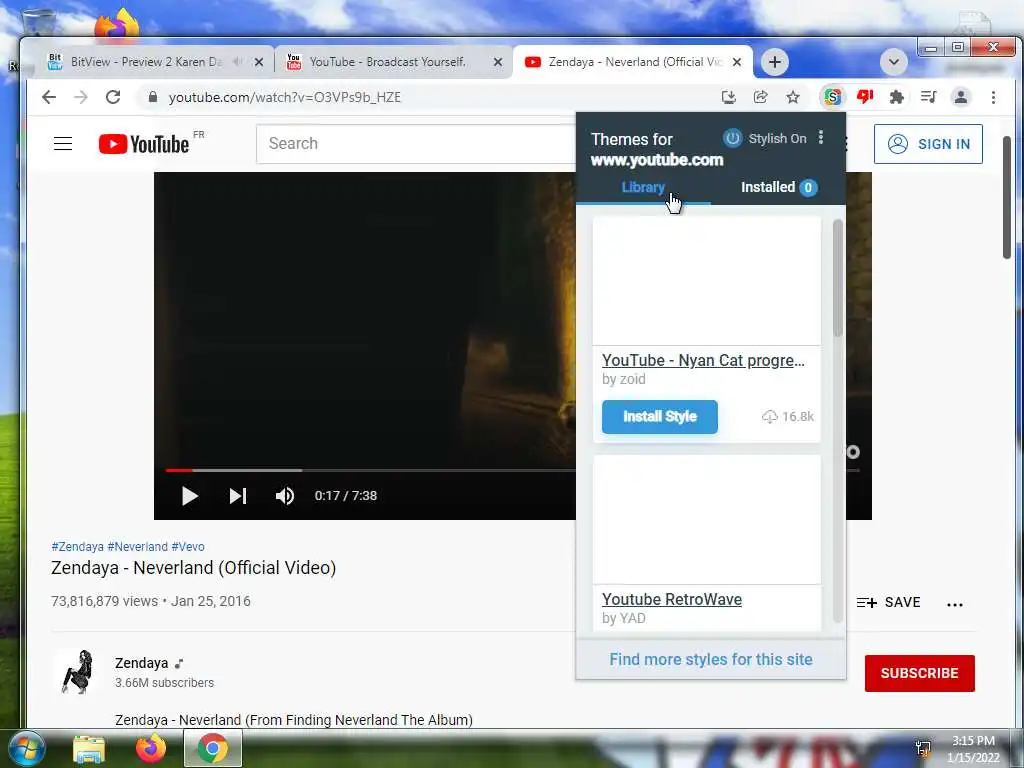1024x768 pixels.
Task: Click the forward navigation arrow
Action: pos(81,97)
